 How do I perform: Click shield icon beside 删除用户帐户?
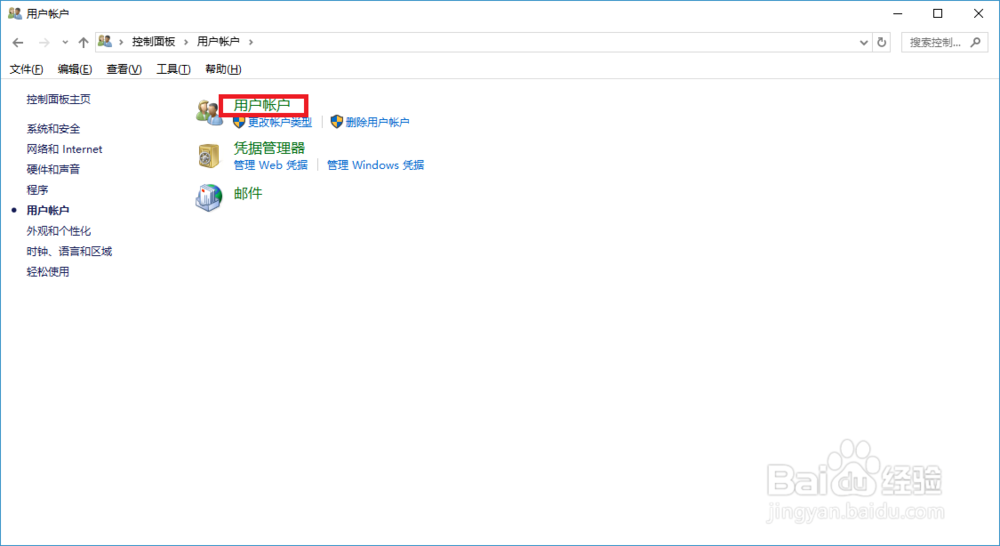click(337, 122)
